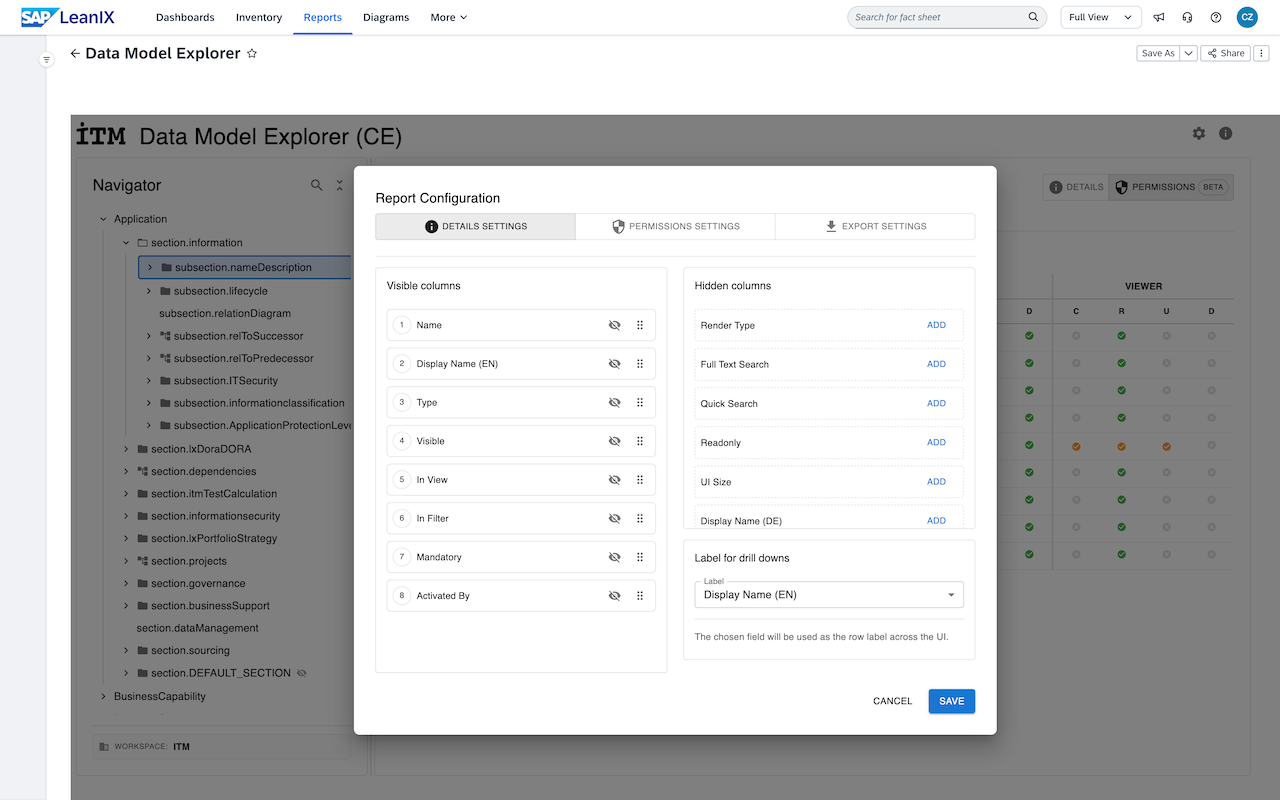The height and width of the screenshot is (800, 1280).
Task: Hide the In Filter column
Action: click(x=615, y=519)
